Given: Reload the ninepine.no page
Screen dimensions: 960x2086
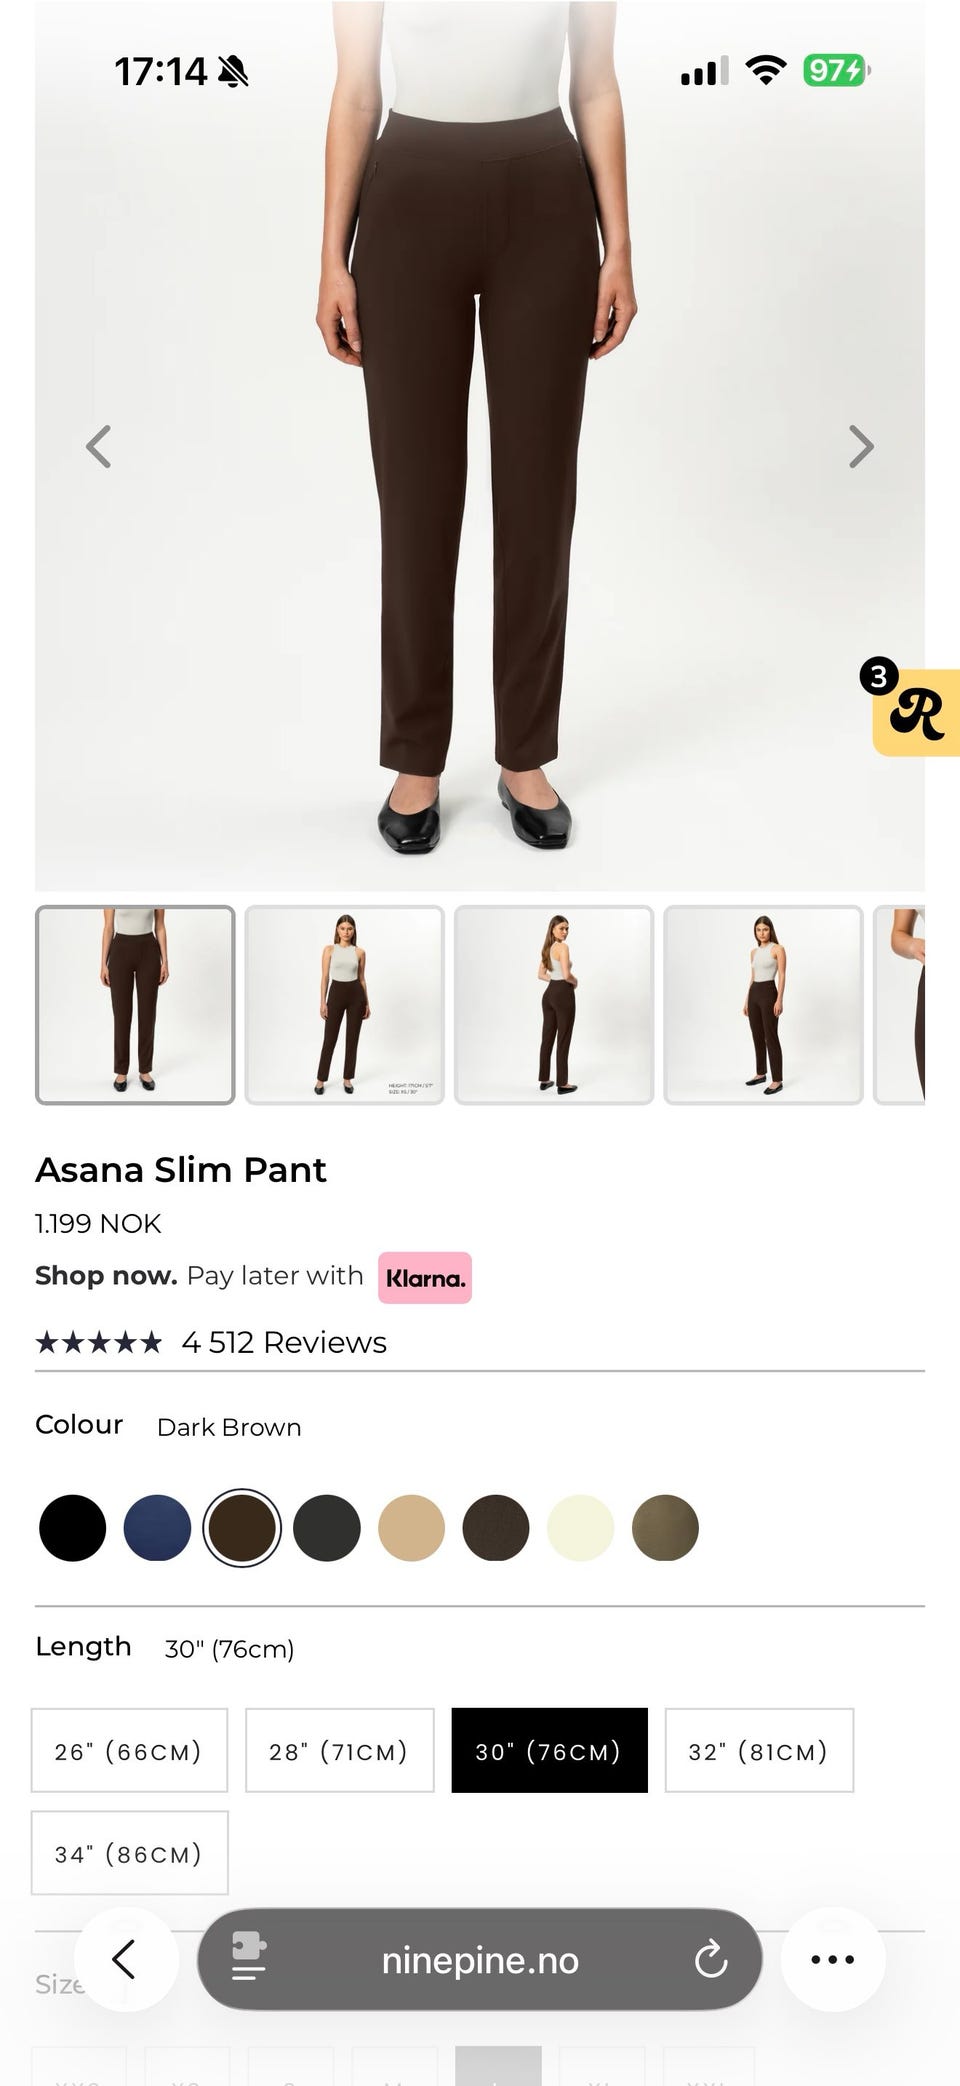Looking at the screenshot, I should (710, 1959).
